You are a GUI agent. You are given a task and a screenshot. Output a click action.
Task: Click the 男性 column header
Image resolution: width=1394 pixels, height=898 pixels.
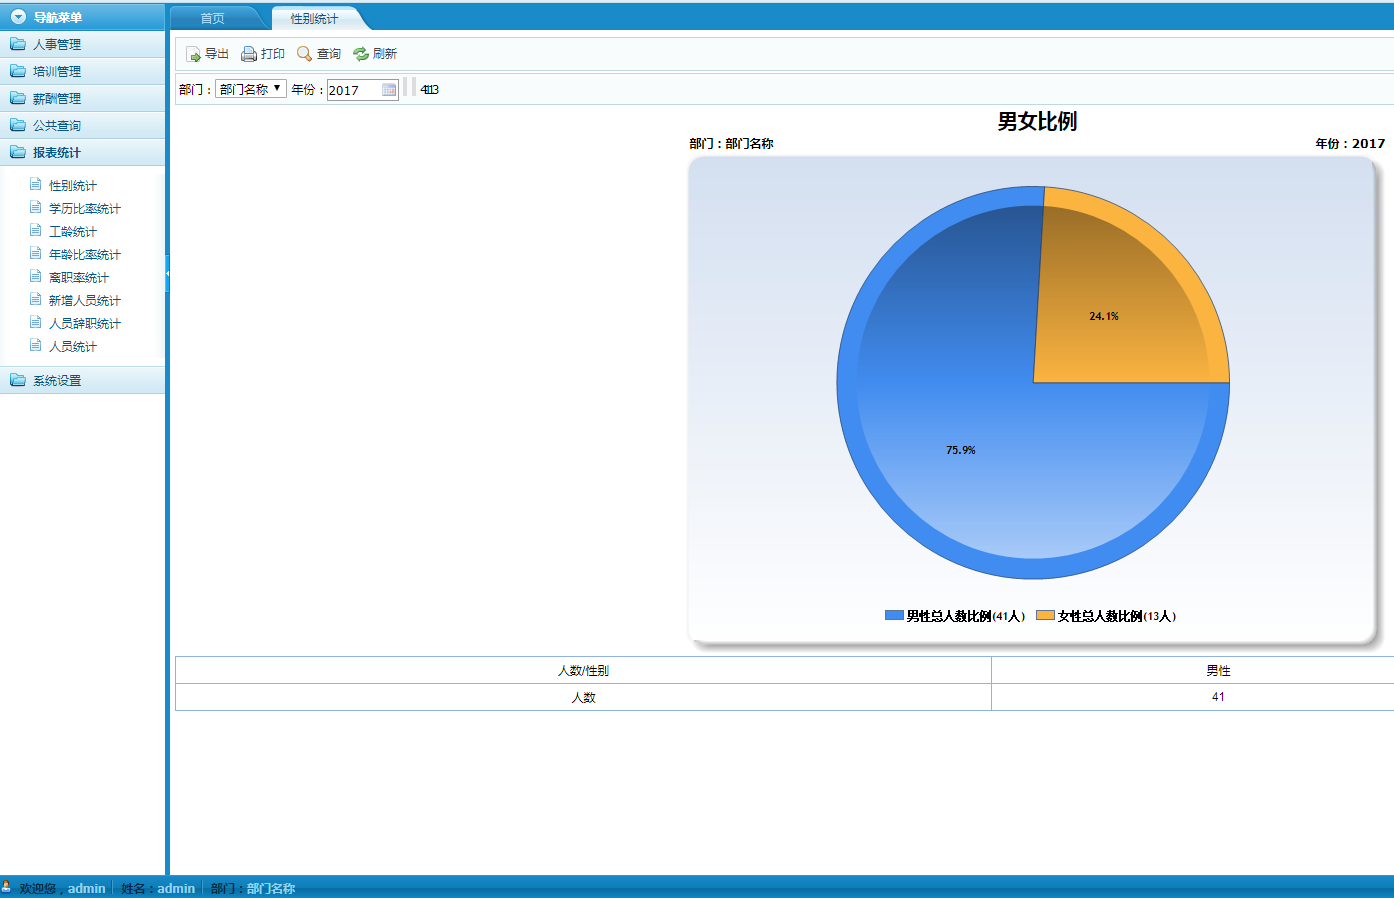1218,670
